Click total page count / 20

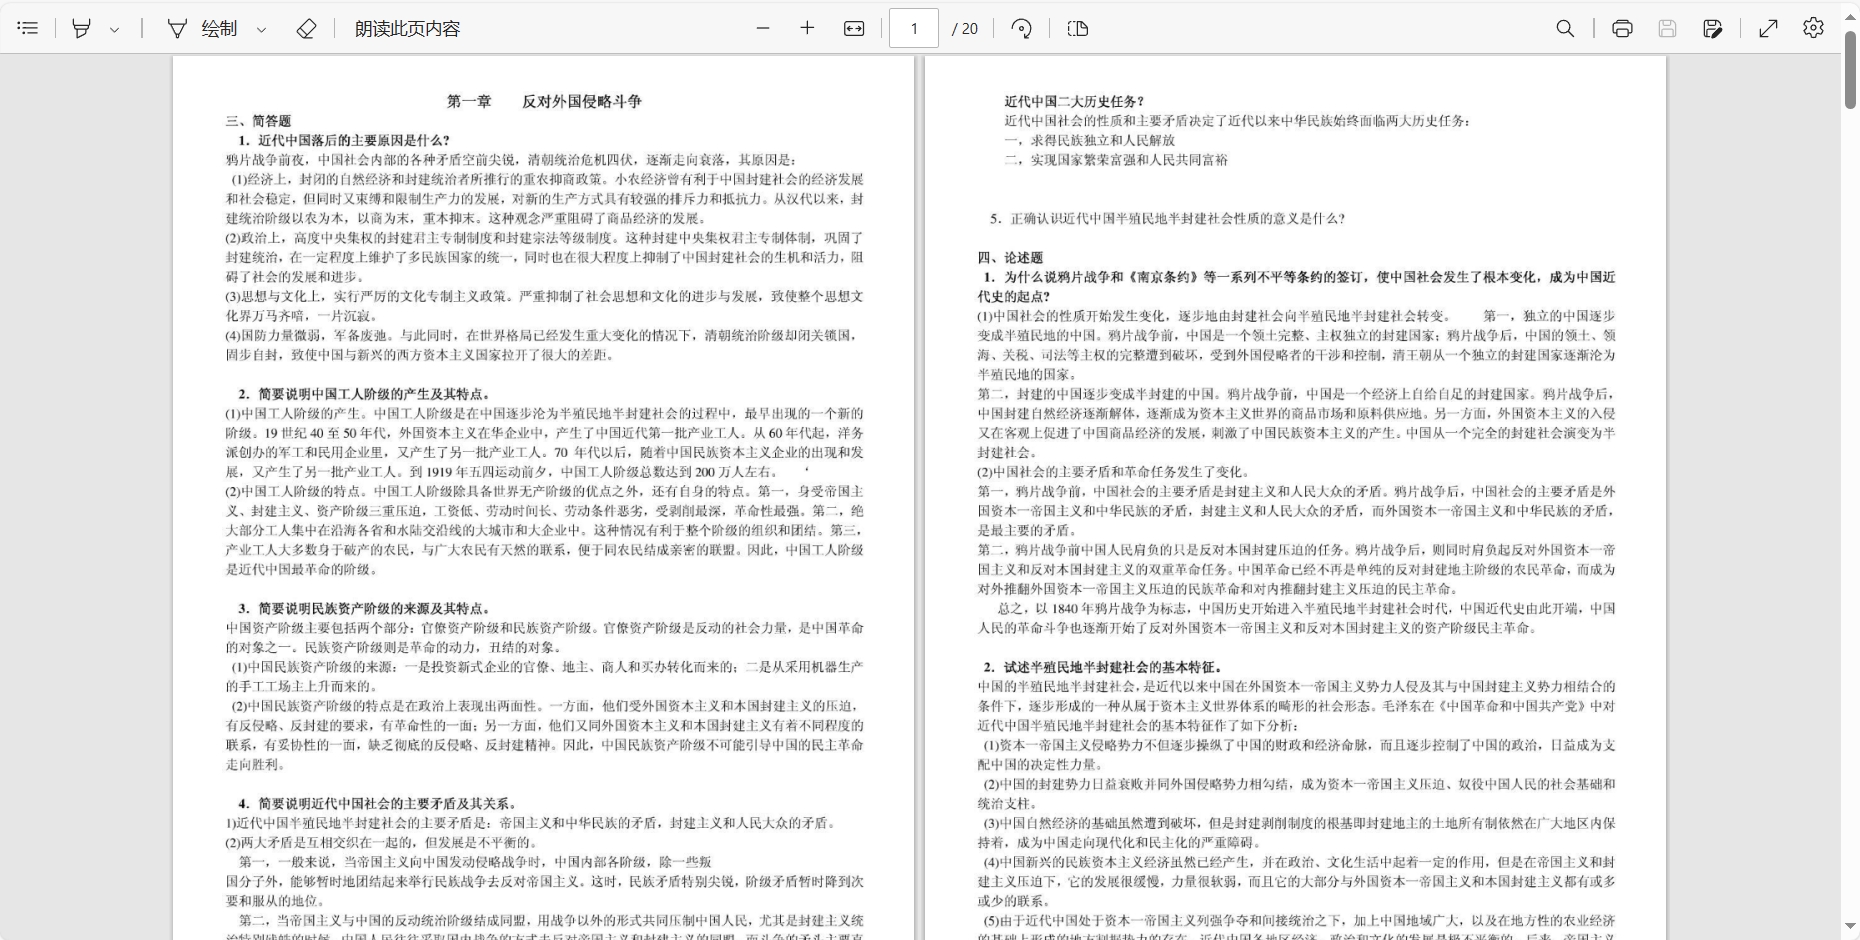[x=964, y=29]
